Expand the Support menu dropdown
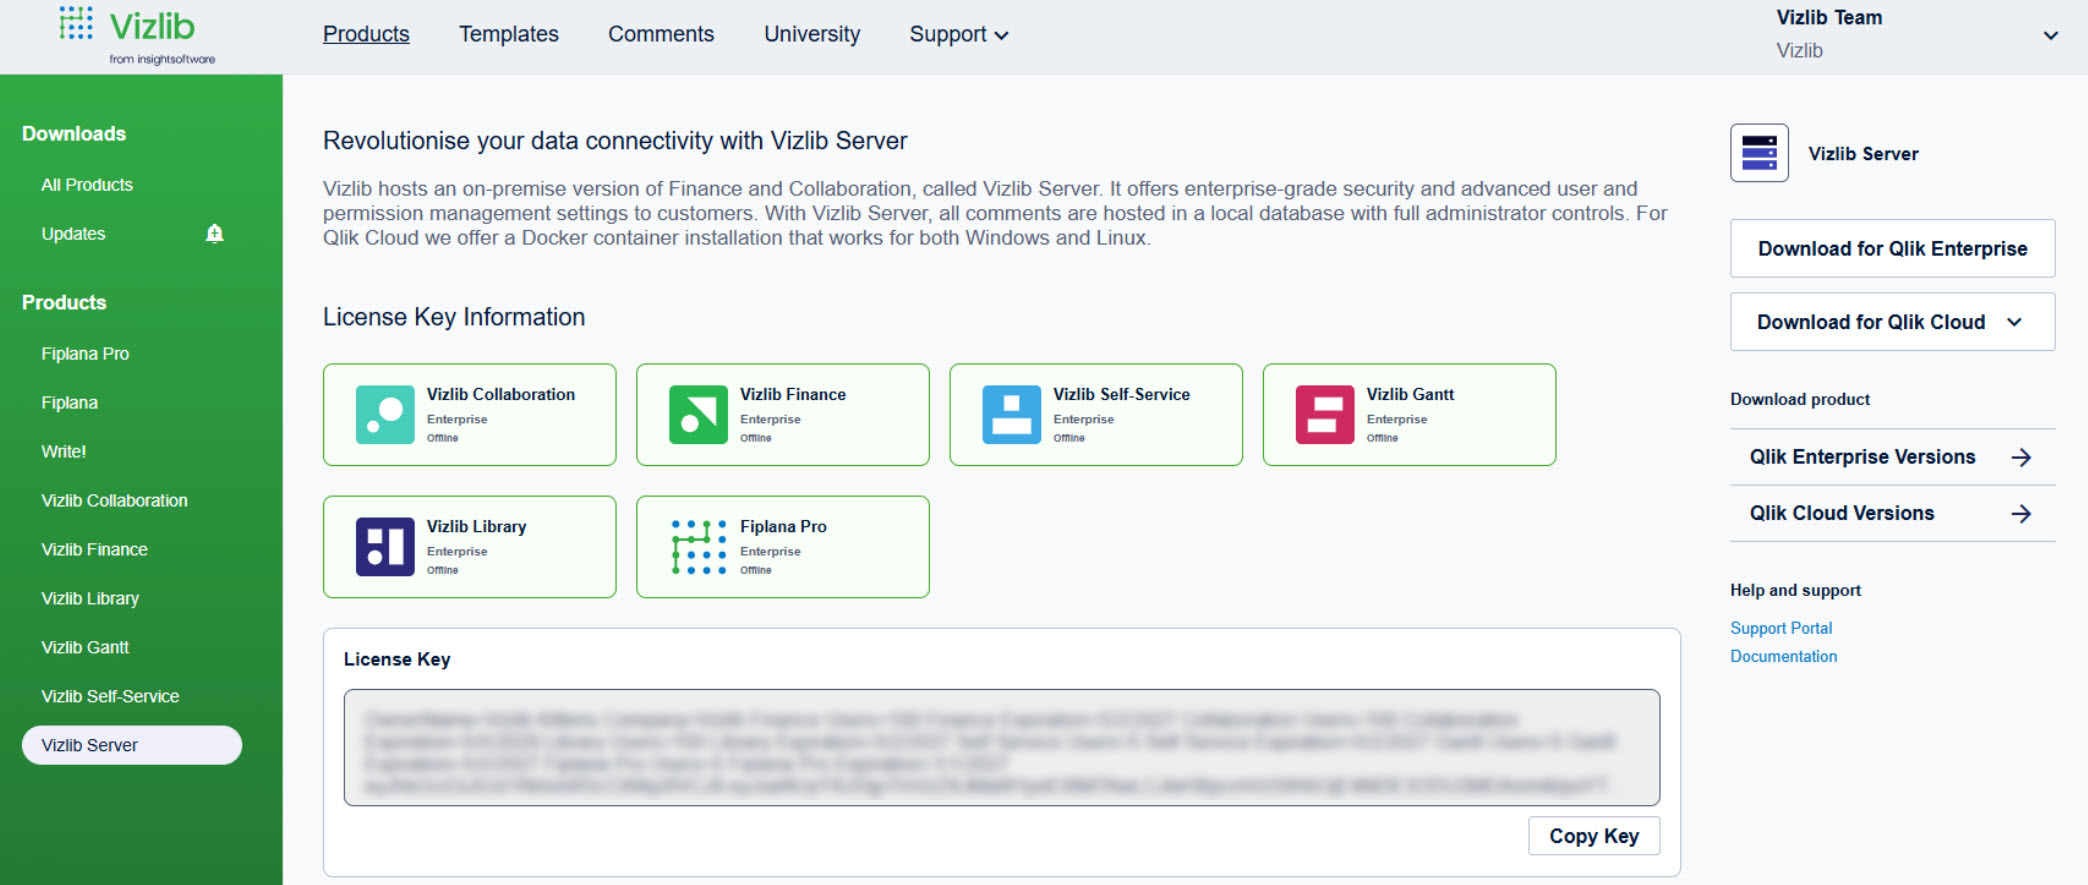The height and width of the screenshot is (885, 2088). [x=959, y=34]
